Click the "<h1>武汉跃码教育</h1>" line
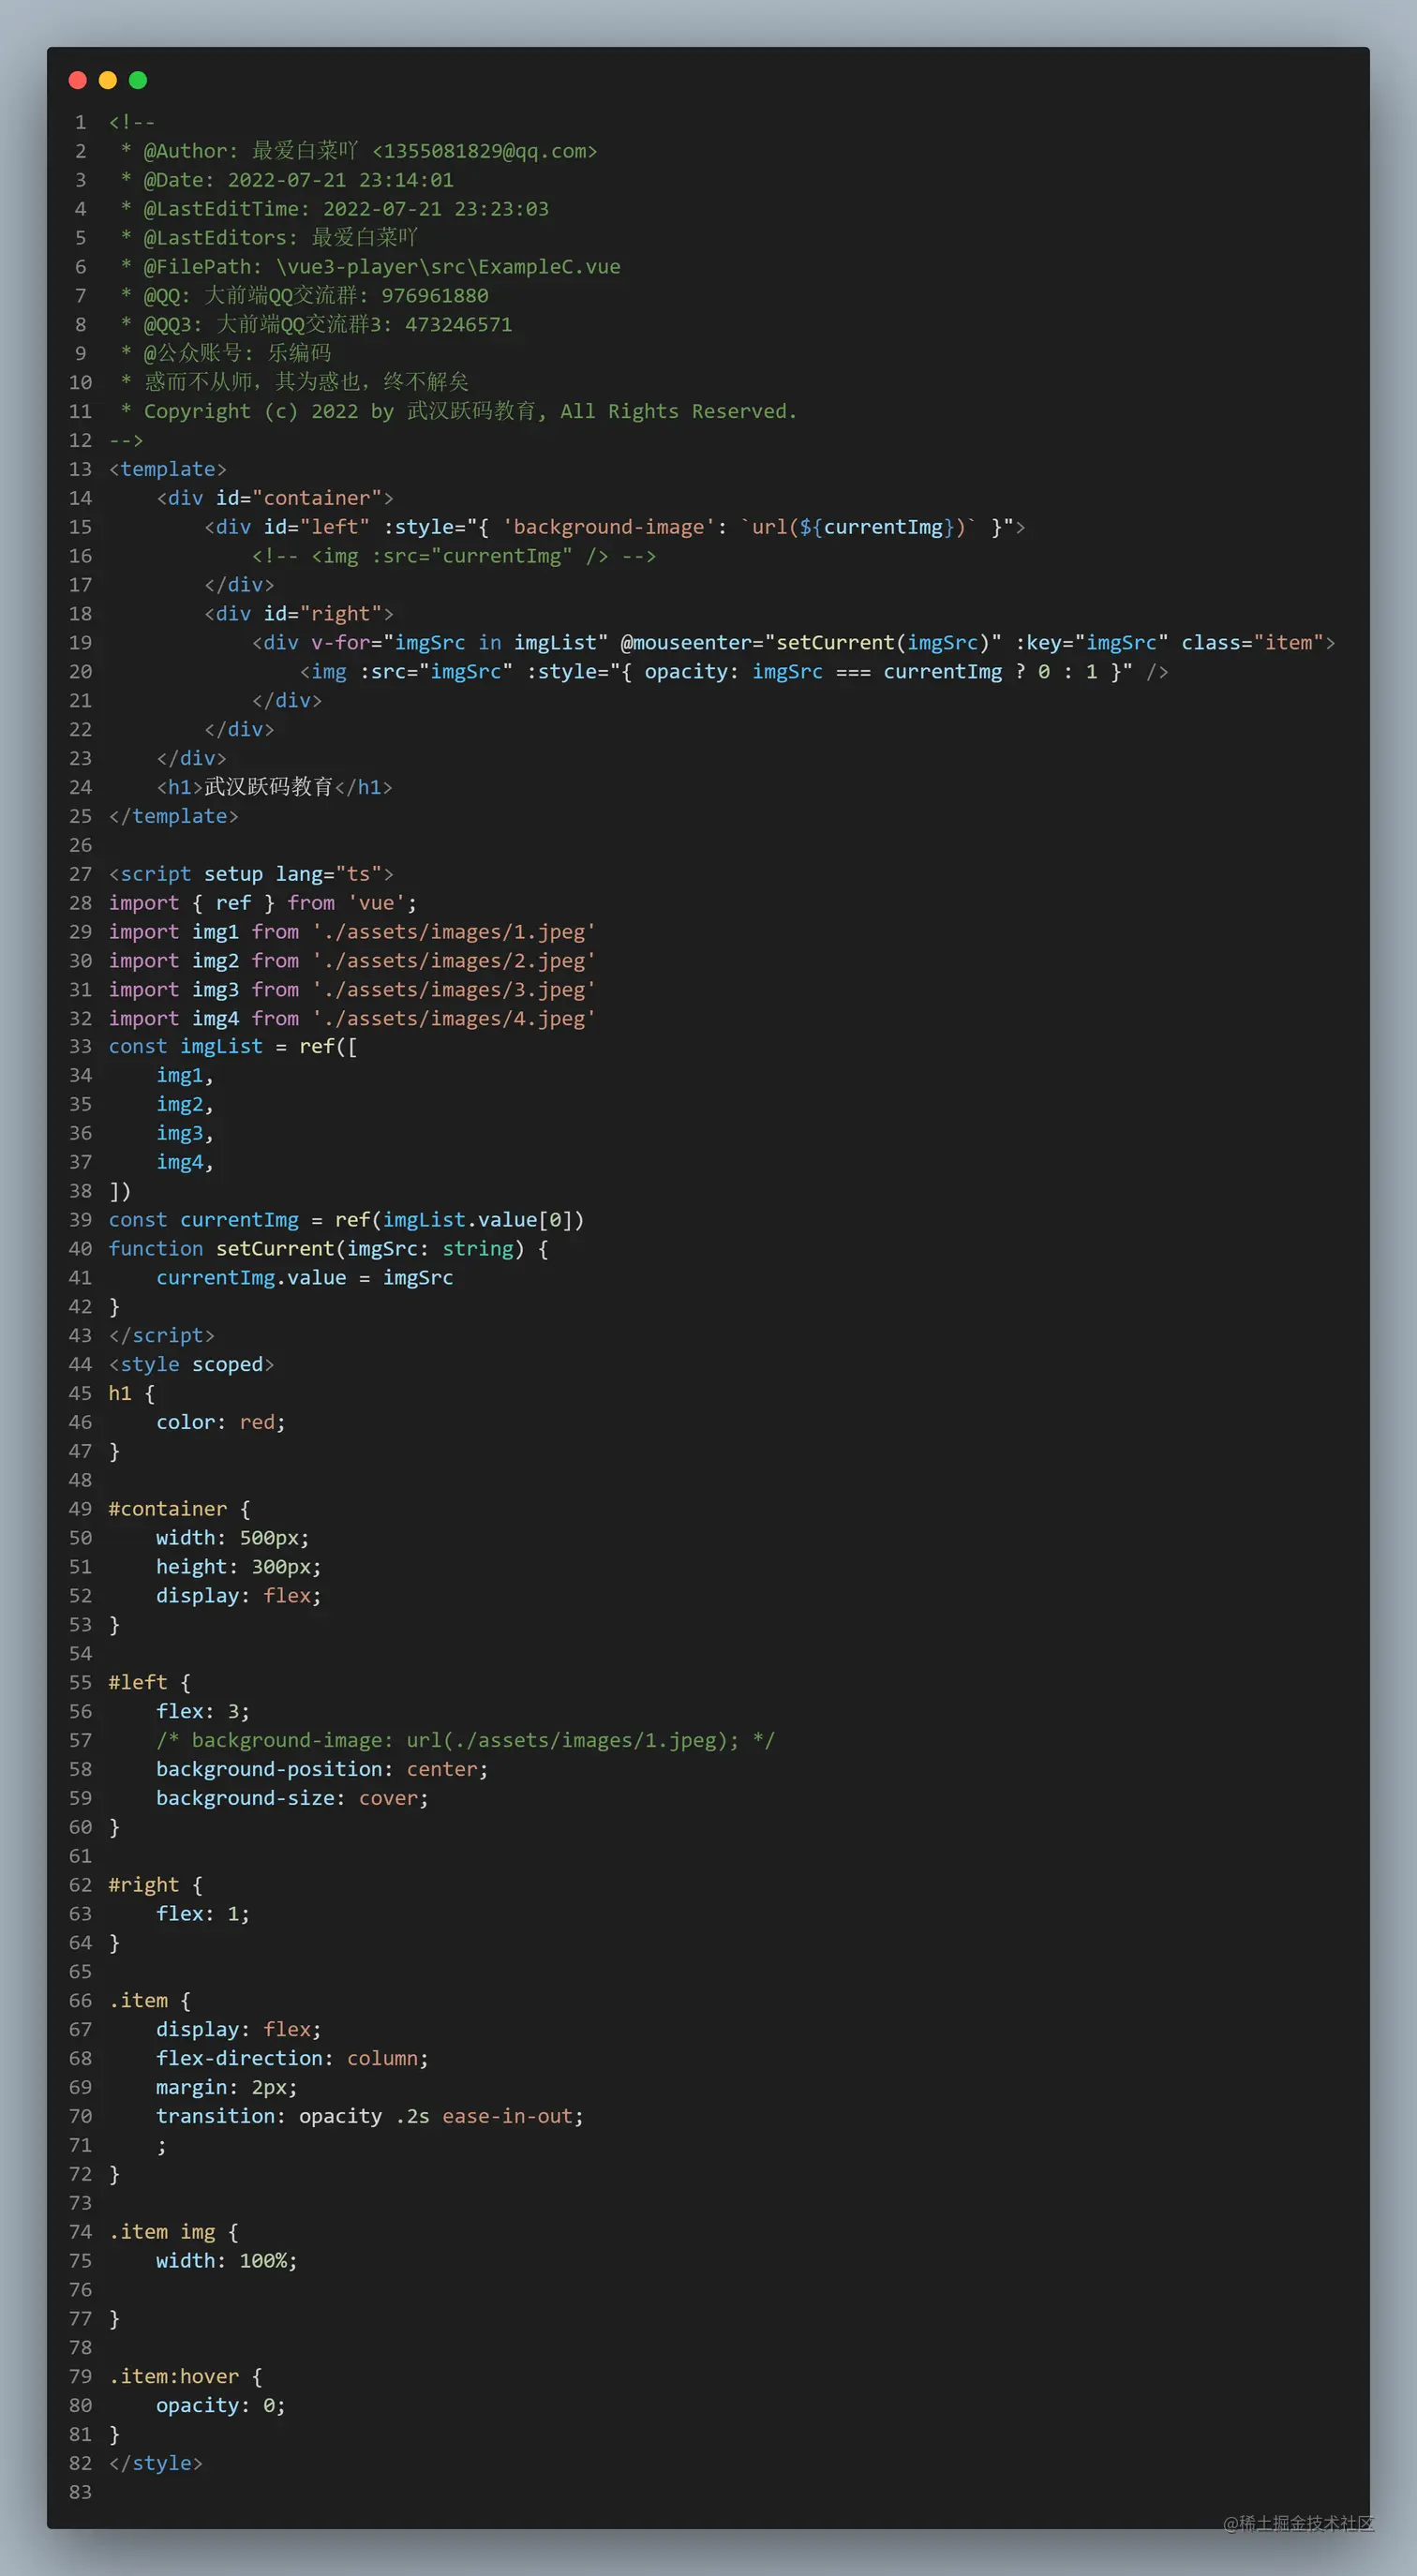The width and height of the screenshot is (1417, 2576). click(275, 788)
